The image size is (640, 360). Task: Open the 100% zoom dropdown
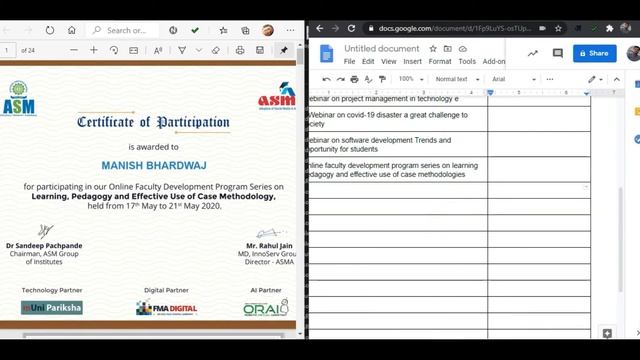pyautogui.click(x=411, y=79)
